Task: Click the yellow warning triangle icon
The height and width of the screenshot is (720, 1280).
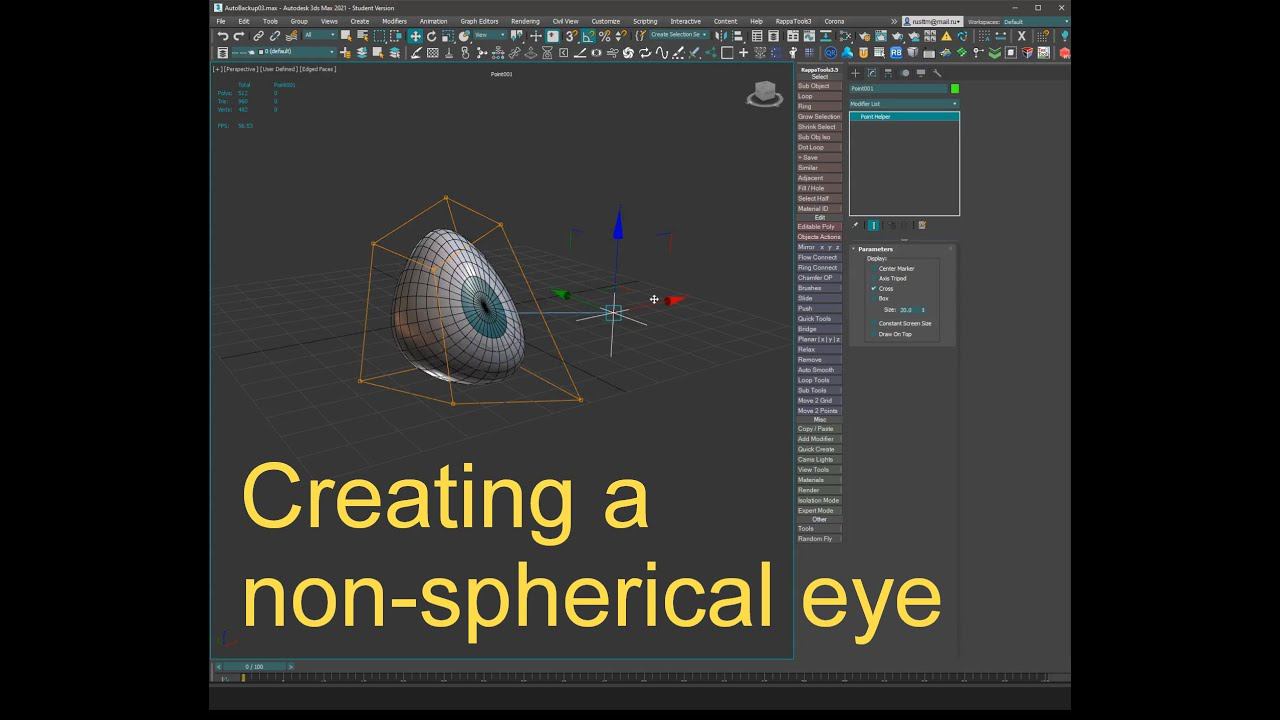Action: [x=946, y=36]
